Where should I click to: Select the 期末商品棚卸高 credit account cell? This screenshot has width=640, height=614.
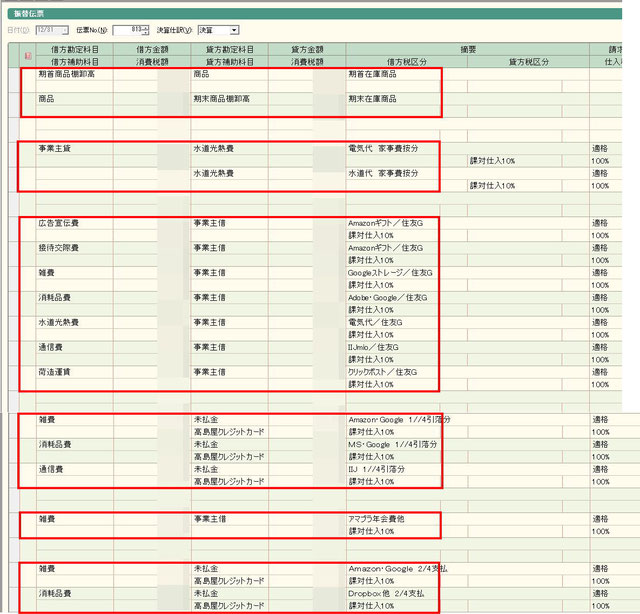point(229,99)
